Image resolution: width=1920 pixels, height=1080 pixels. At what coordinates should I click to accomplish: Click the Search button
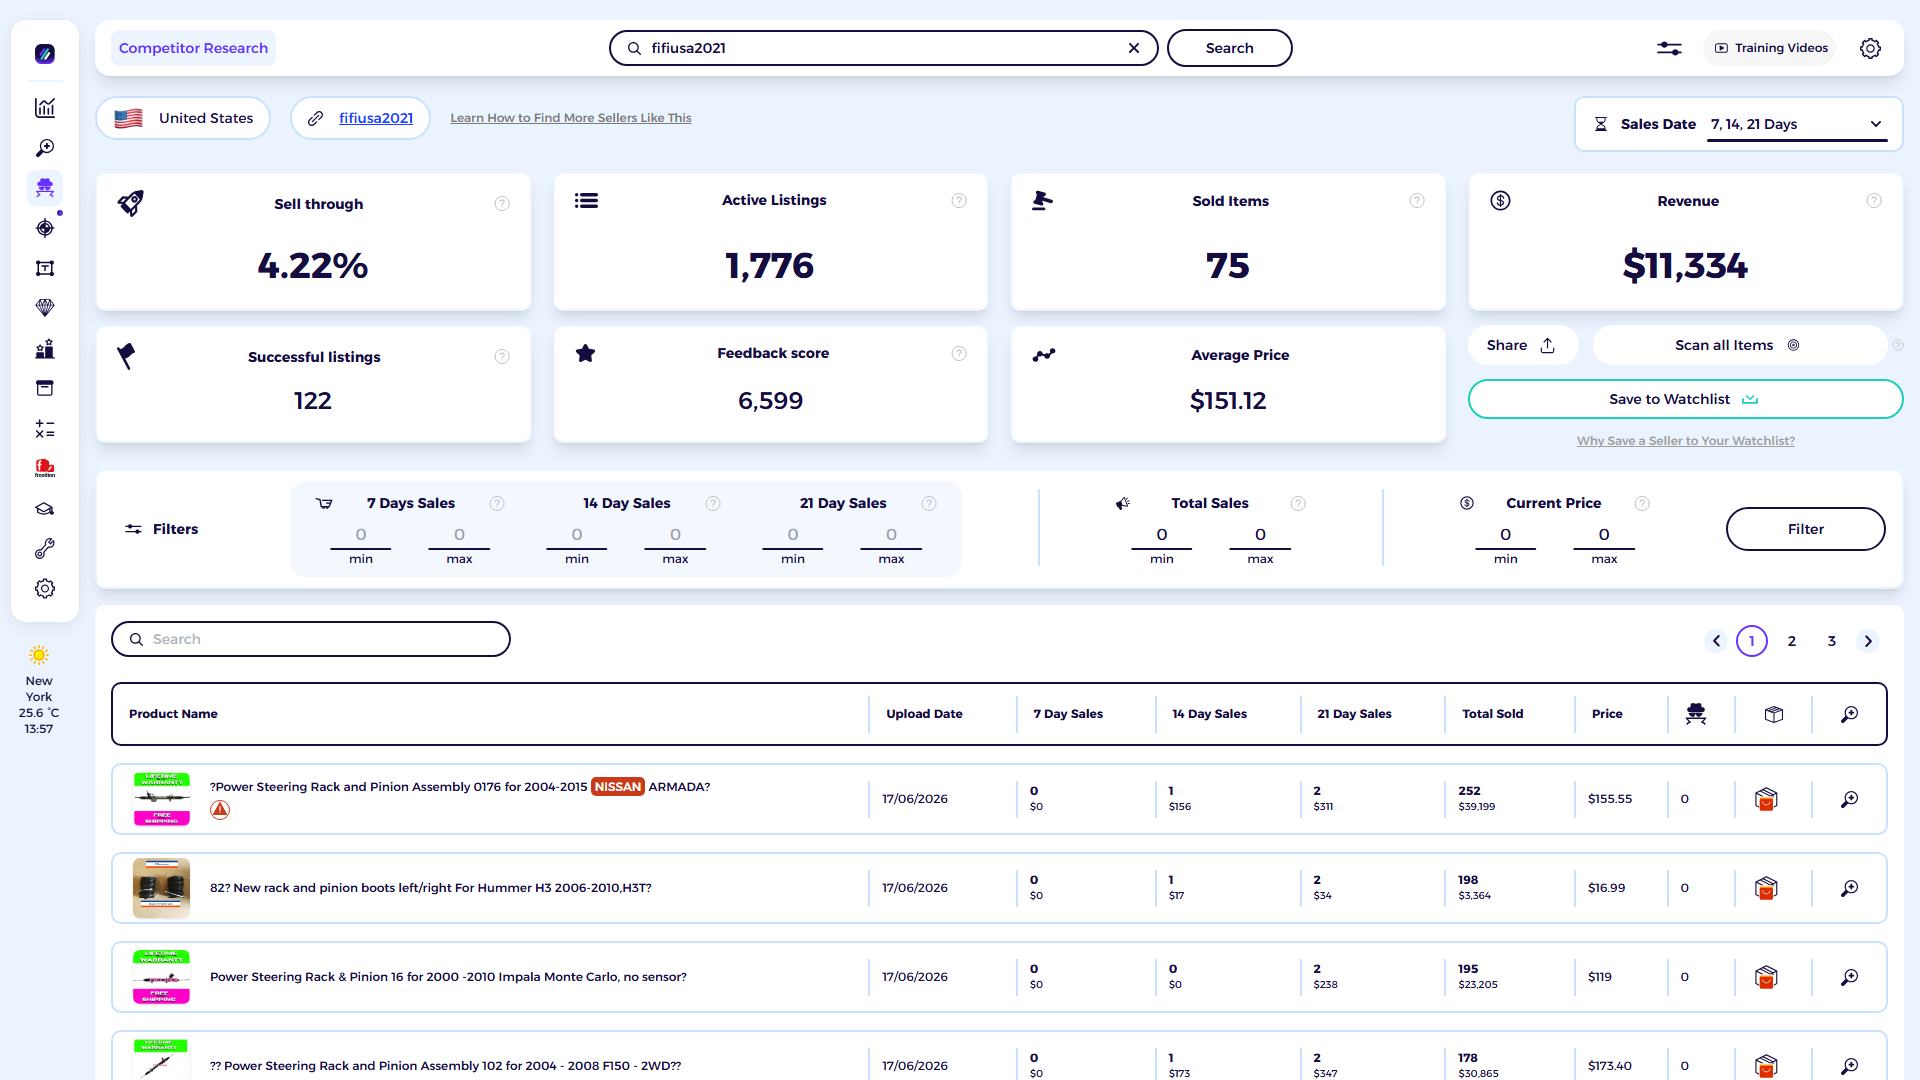click(x=1229, y=48)
